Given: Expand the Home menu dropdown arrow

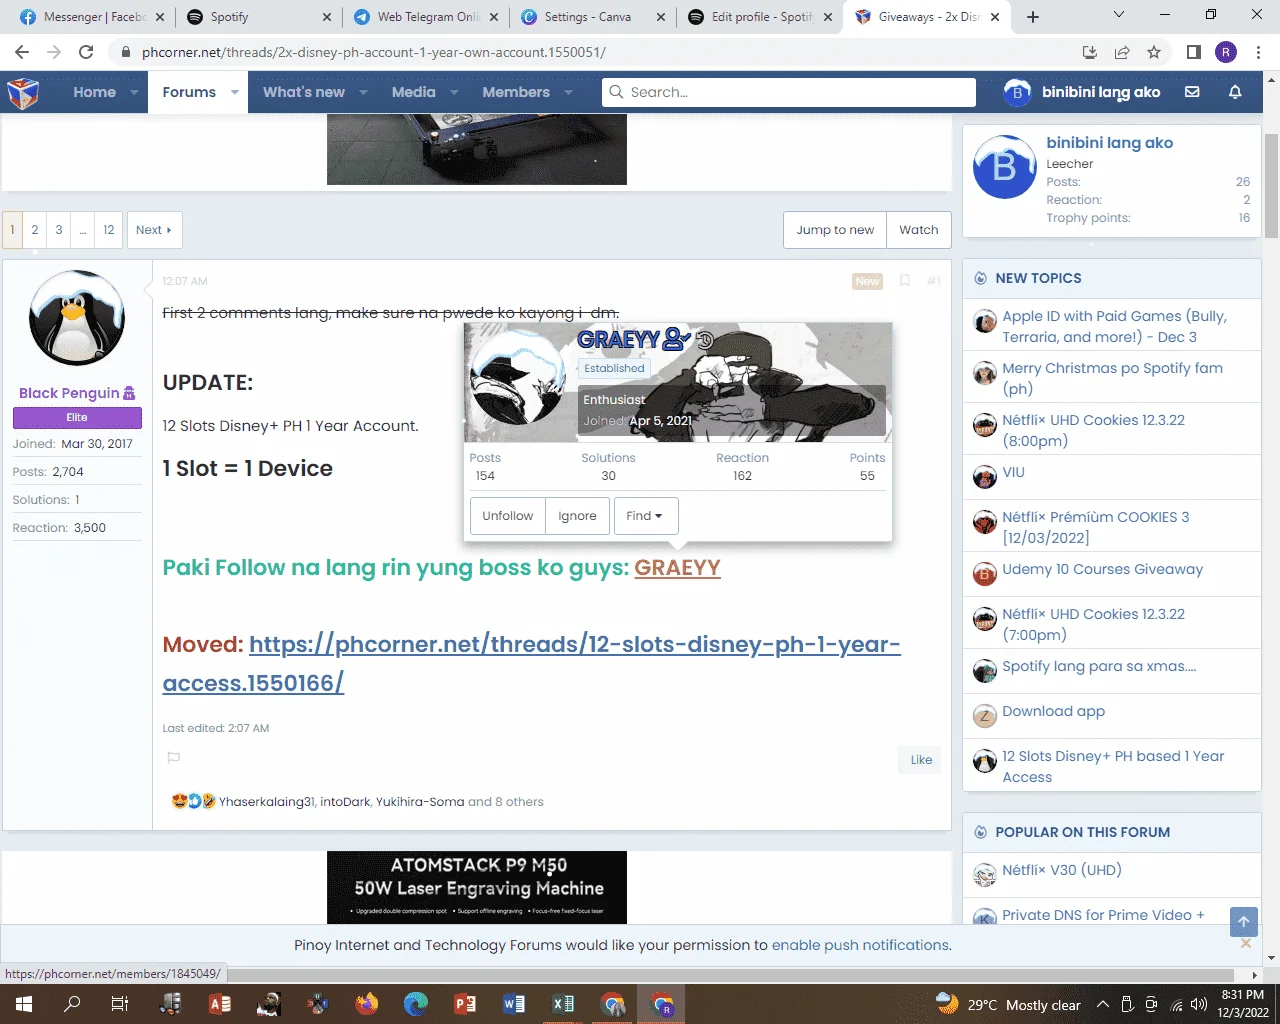Looking at the screenshot, I should tap(135, 92).
